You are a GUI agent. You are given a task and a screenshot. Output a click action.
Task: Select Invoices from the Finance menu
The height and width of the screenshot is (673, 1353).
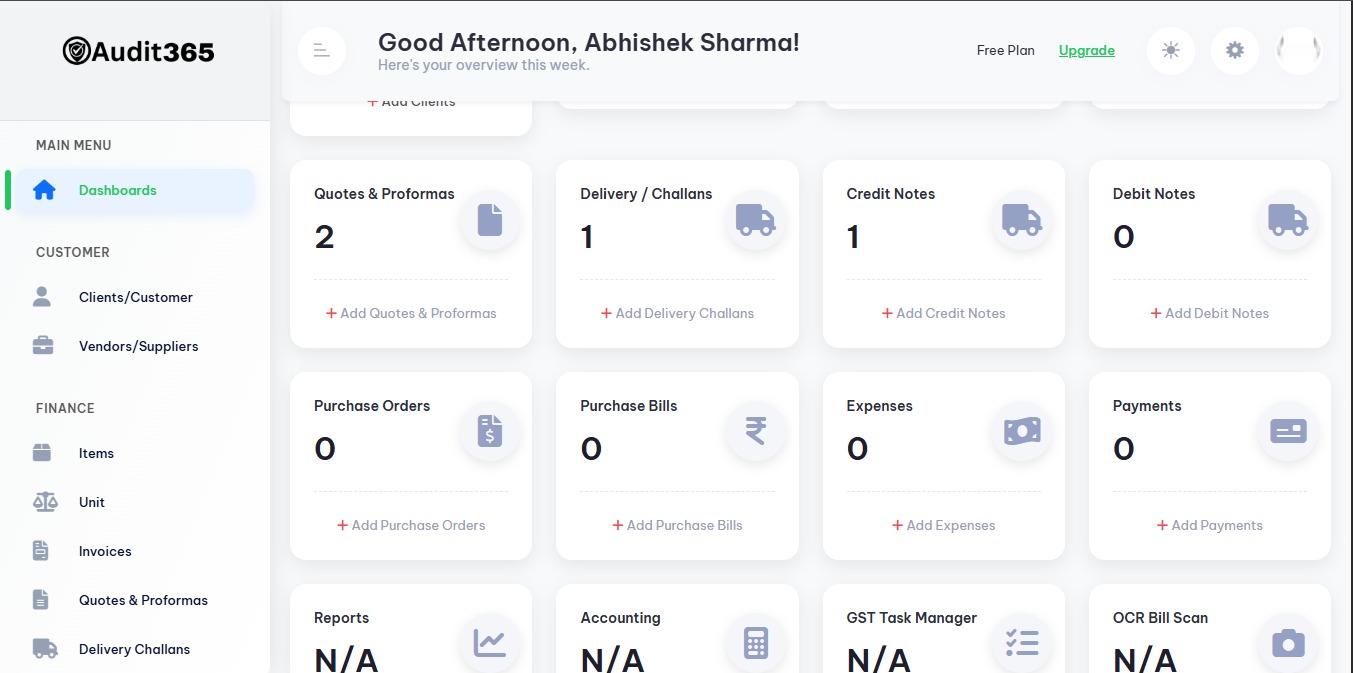coord(105,551)
